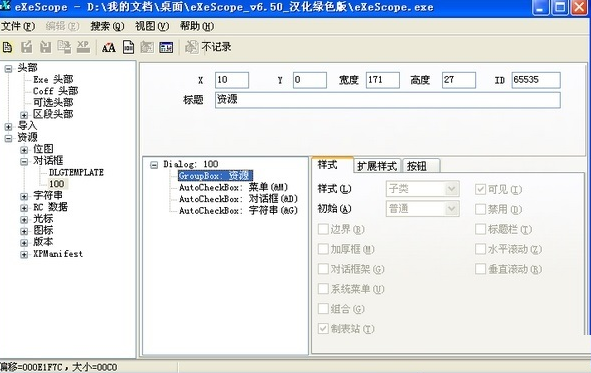Select the Coff 头部 tree item

[55, 91]
